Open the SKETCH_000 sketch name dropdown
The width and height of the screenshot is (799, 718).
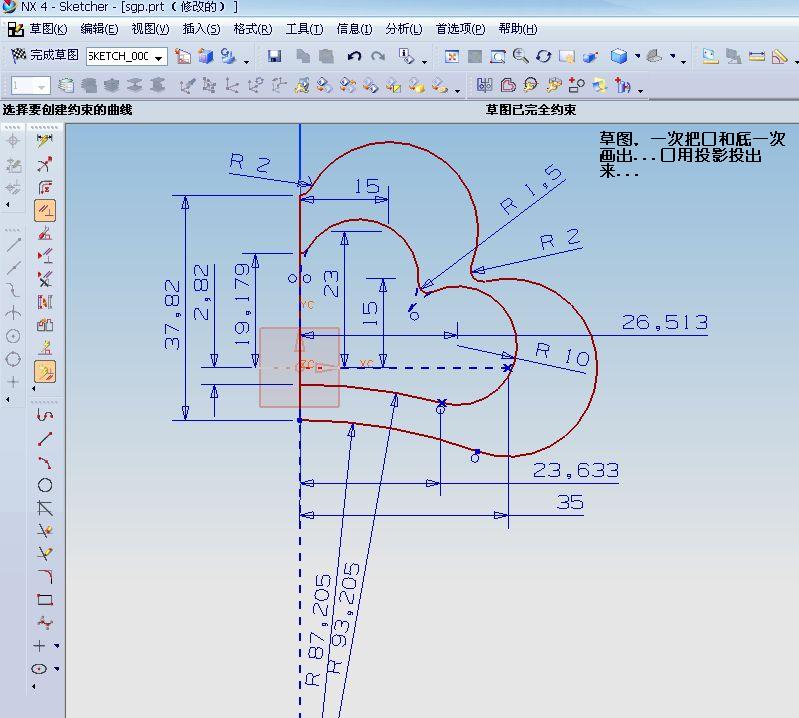[x=159, y=57]
